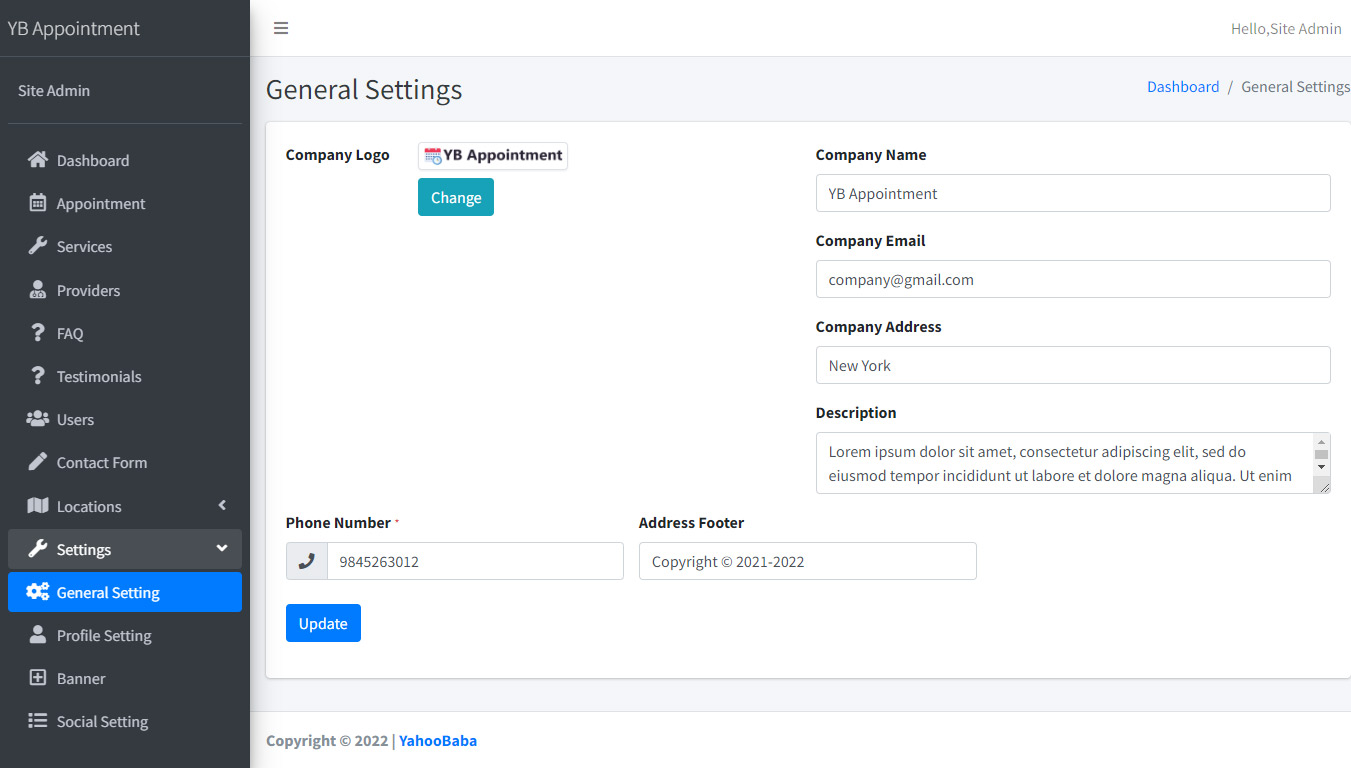Viewport: 1351px width, 768px height.
Task: Click the Banner plus-square icon
Action: pyautogui.click(x=38, y=678)
